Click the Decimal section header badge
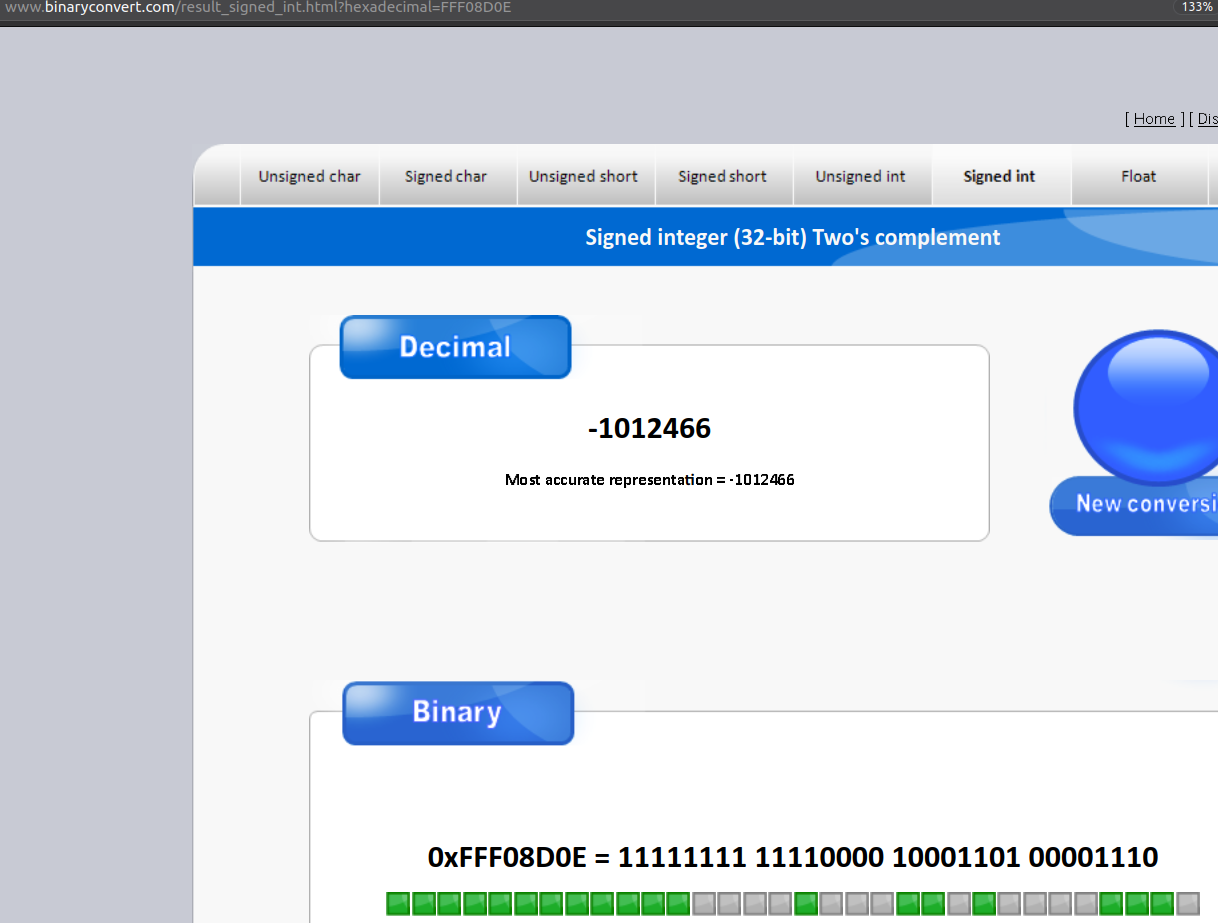1218x923 pixels. click(455, 347)
